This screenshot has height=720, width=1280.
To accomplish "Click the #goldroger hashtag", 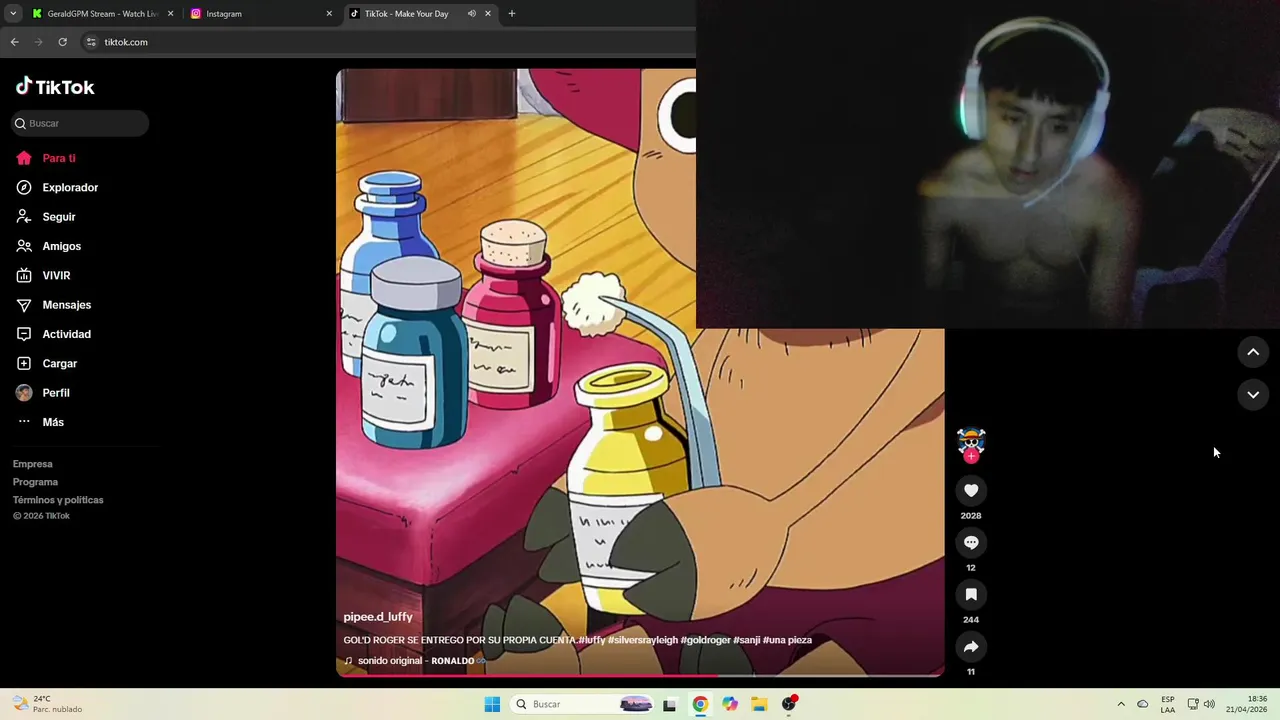I will [705, 640].
